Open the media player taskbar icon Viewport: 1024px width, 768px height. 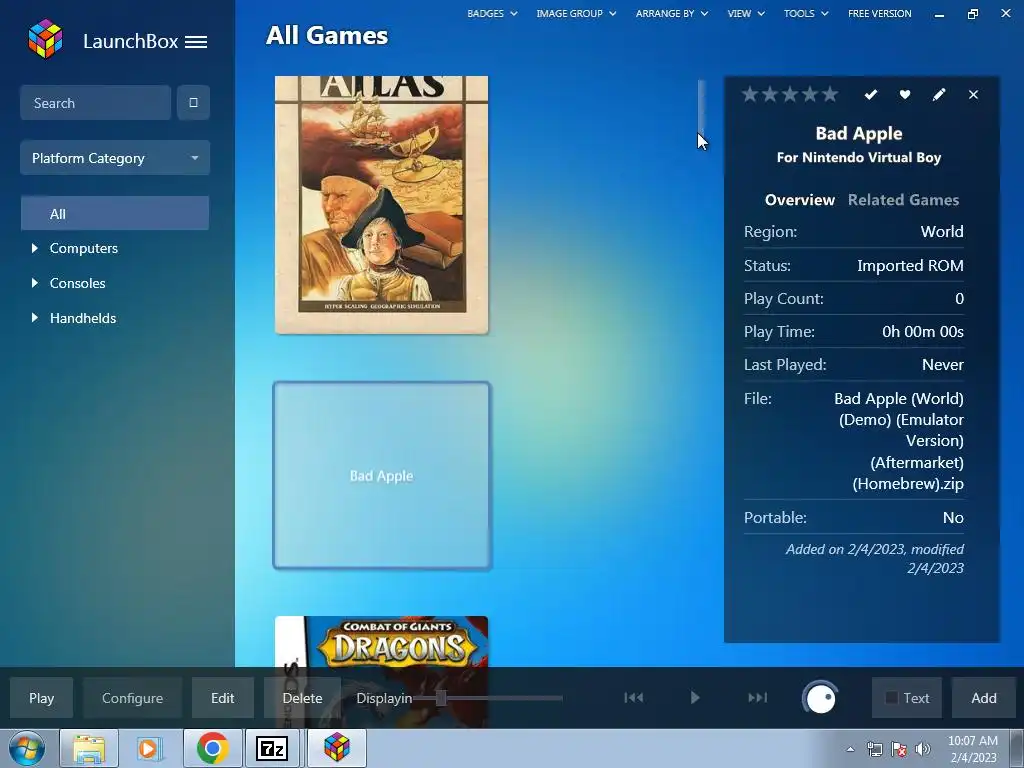150,748
